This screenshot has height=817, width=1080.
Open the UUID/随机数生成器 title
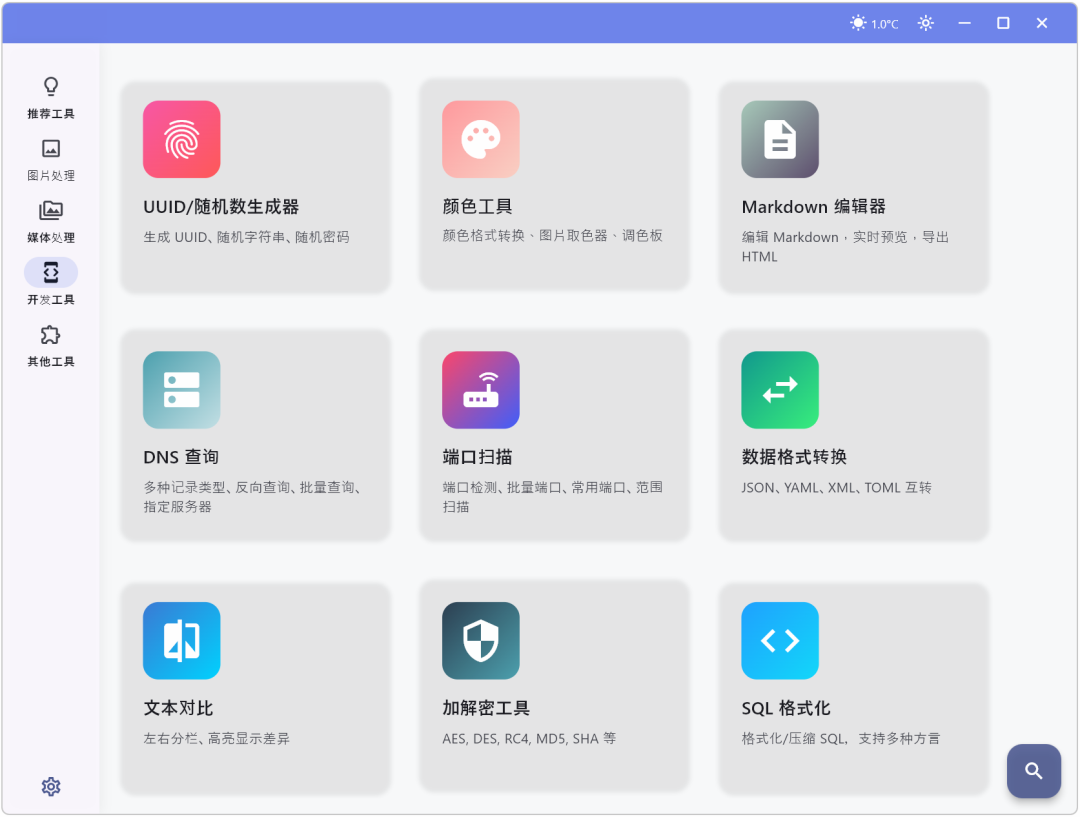coord(221,207)
